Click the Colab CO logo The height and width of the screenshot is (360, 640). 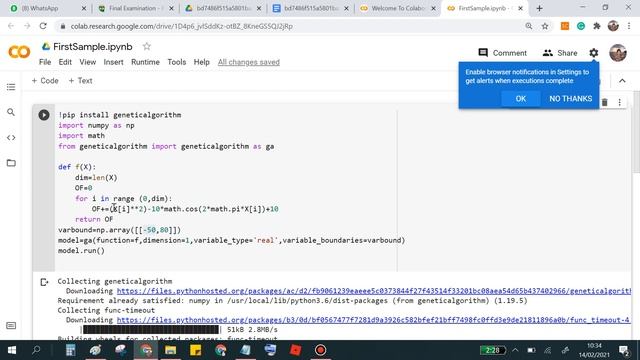pos(19,52)
